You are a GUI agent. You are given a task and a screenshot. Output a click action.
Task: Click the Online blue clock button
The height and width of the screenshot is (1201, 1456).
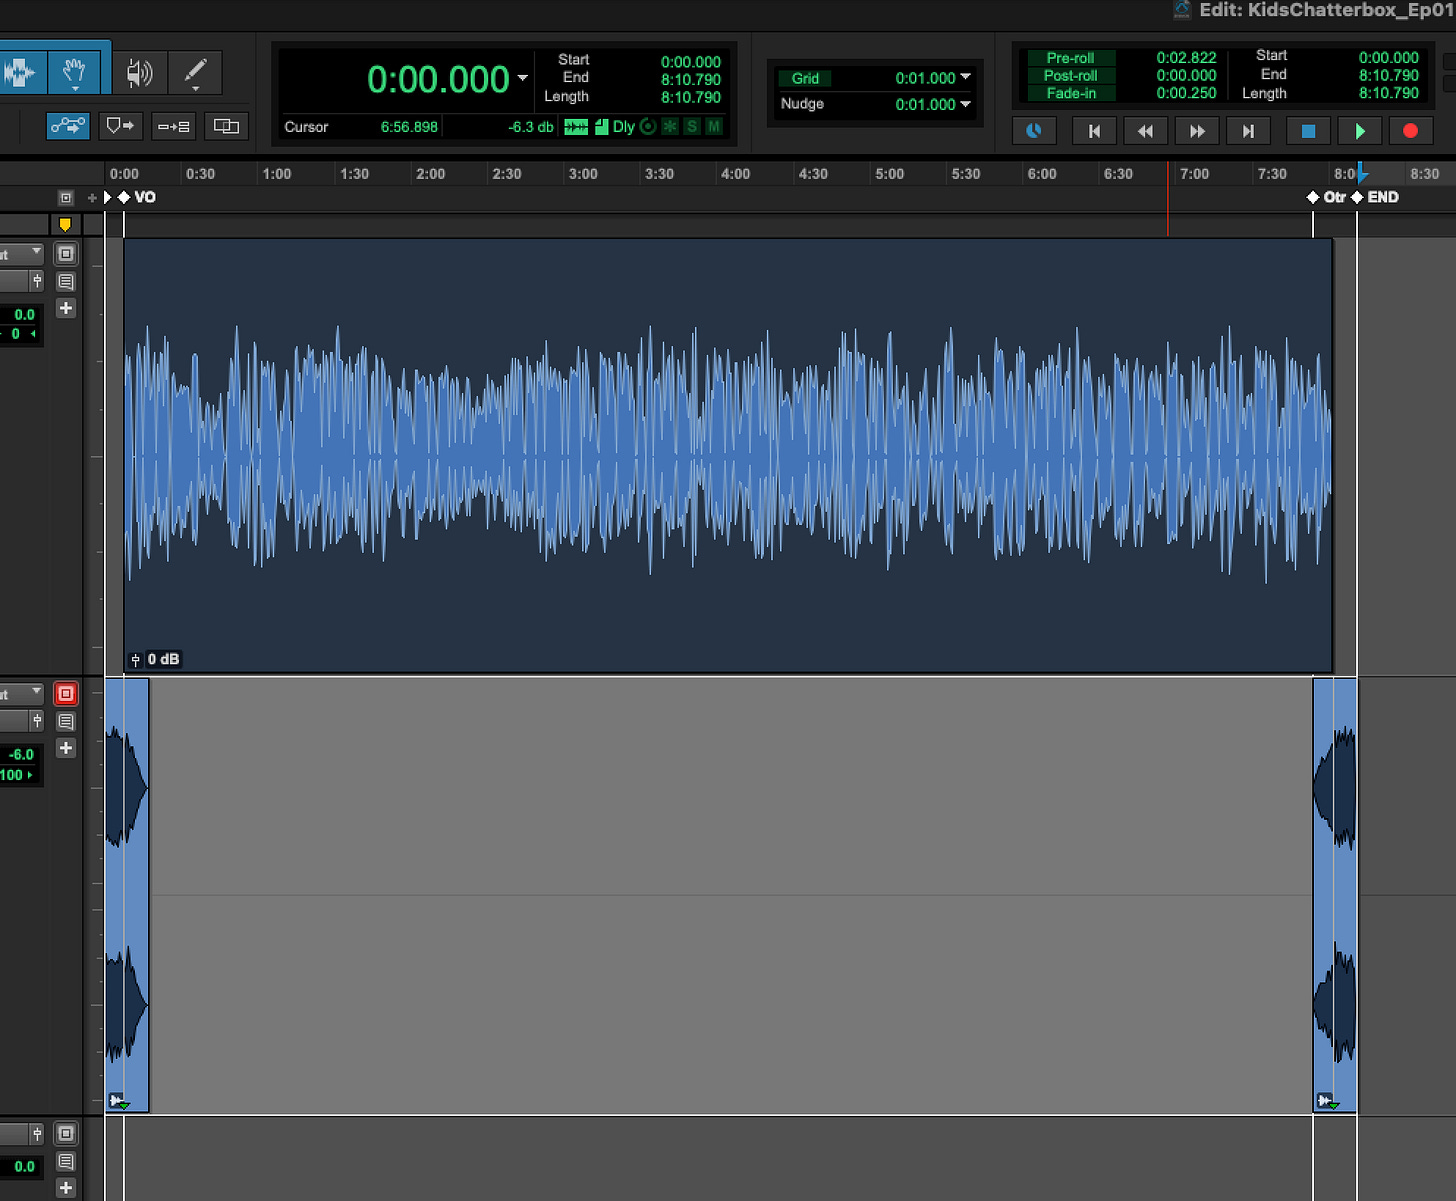pyautogui.click(x=1034, y=130)
